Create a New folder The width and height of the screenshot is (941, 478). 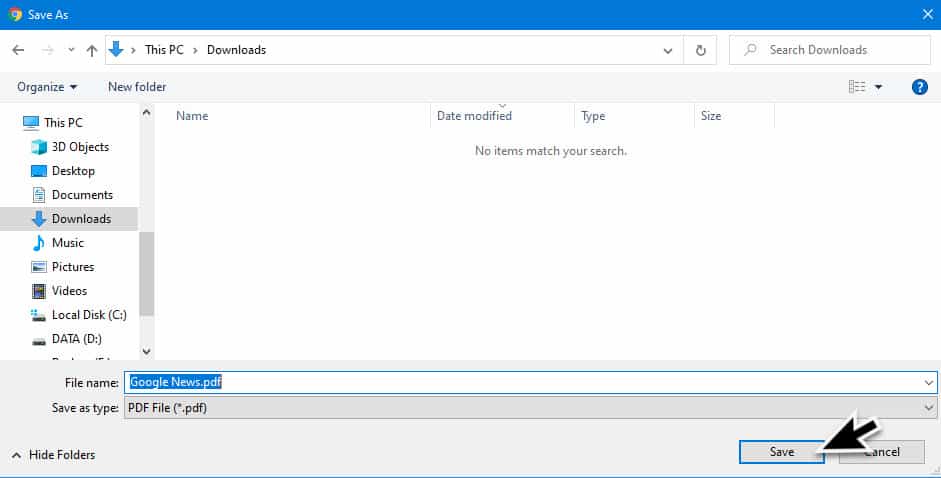pos(137,86)
